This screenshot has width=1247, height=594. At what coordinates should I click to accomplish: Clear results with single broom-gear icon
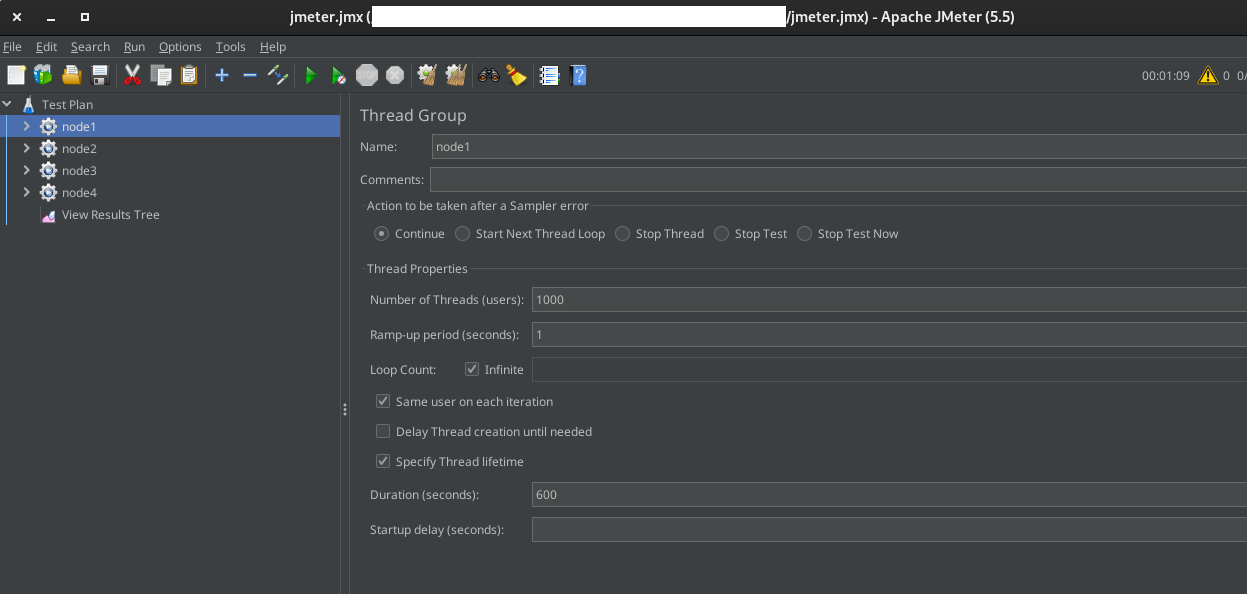pos(427,75)
